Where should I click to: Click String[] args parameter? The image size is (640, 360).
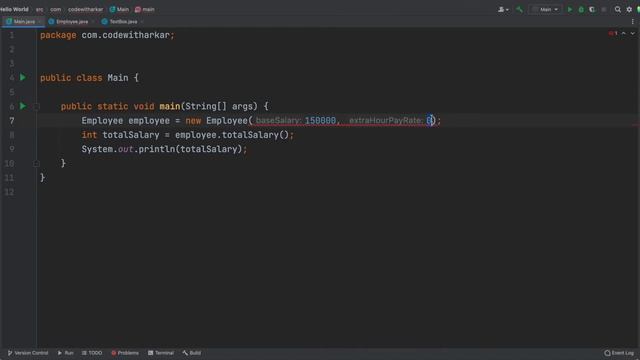pyautogui.click(x=221, y=107)
